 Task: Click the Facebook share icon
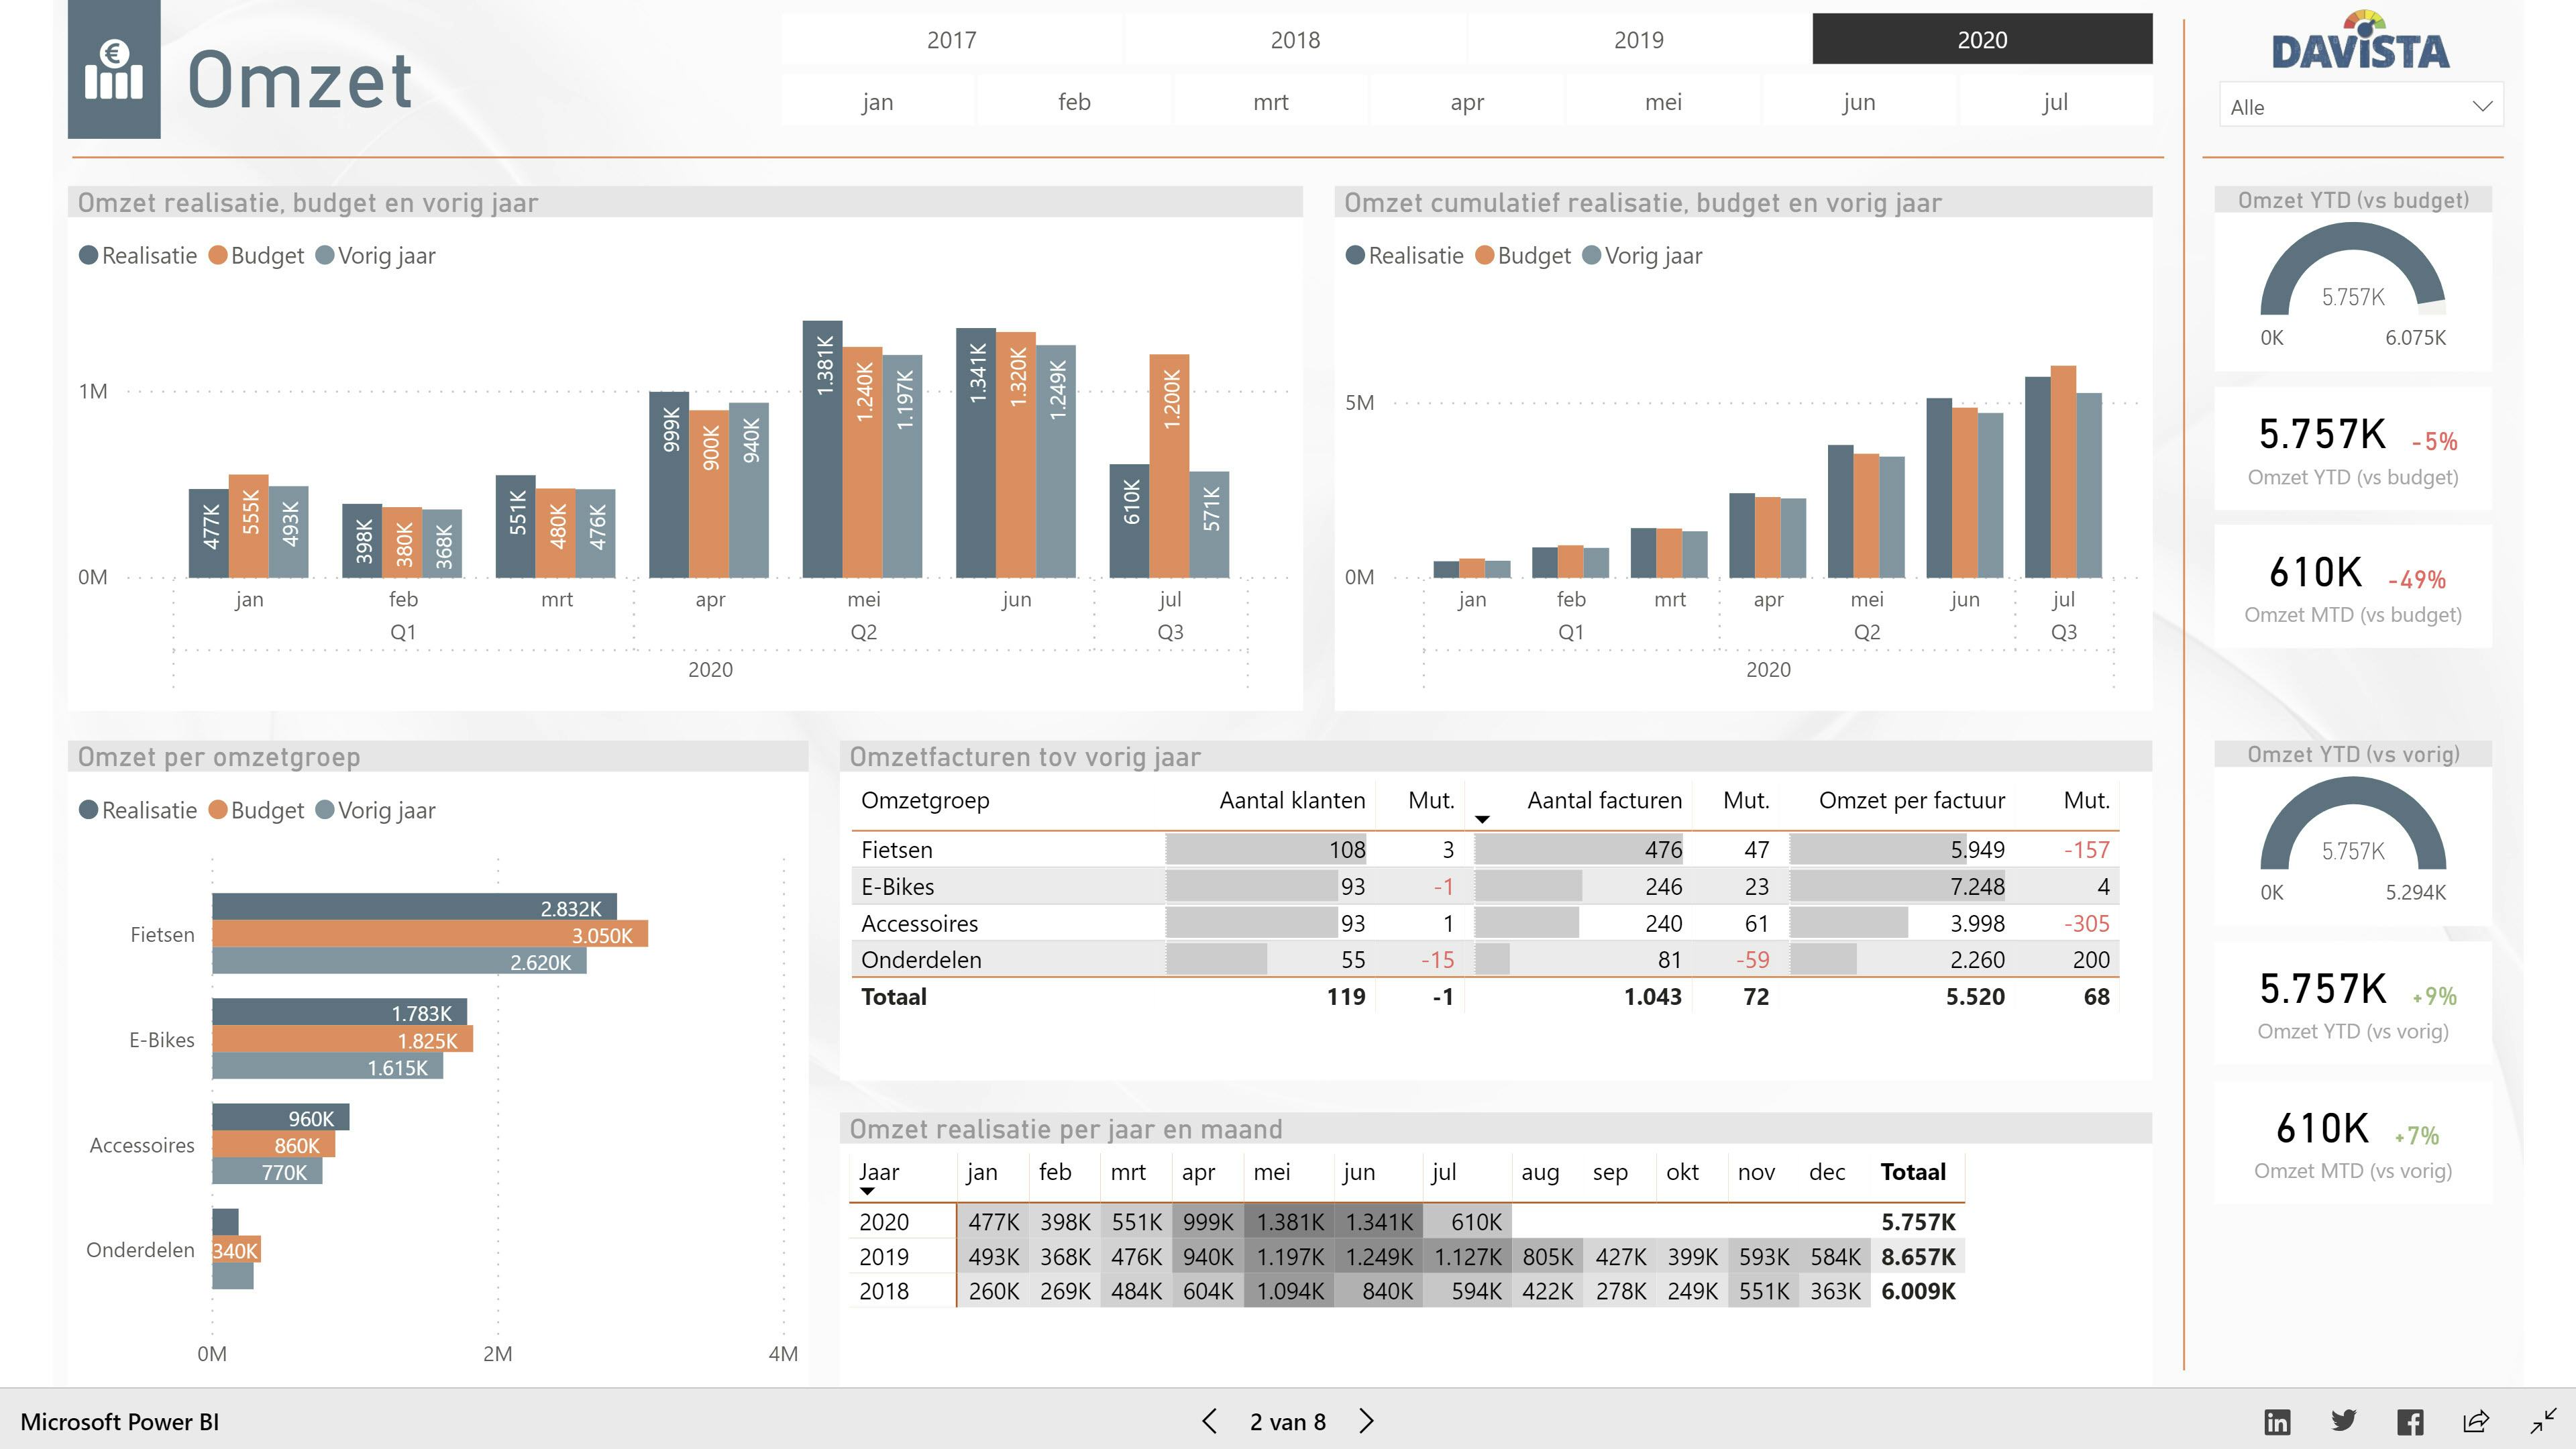click(x=2410, y=1421)
